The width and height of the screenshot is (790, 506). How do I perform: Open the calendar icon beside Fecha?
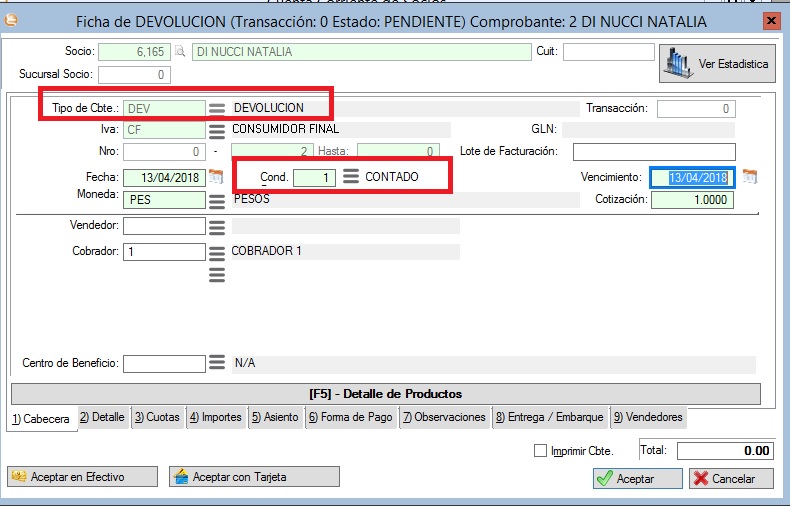215,177
